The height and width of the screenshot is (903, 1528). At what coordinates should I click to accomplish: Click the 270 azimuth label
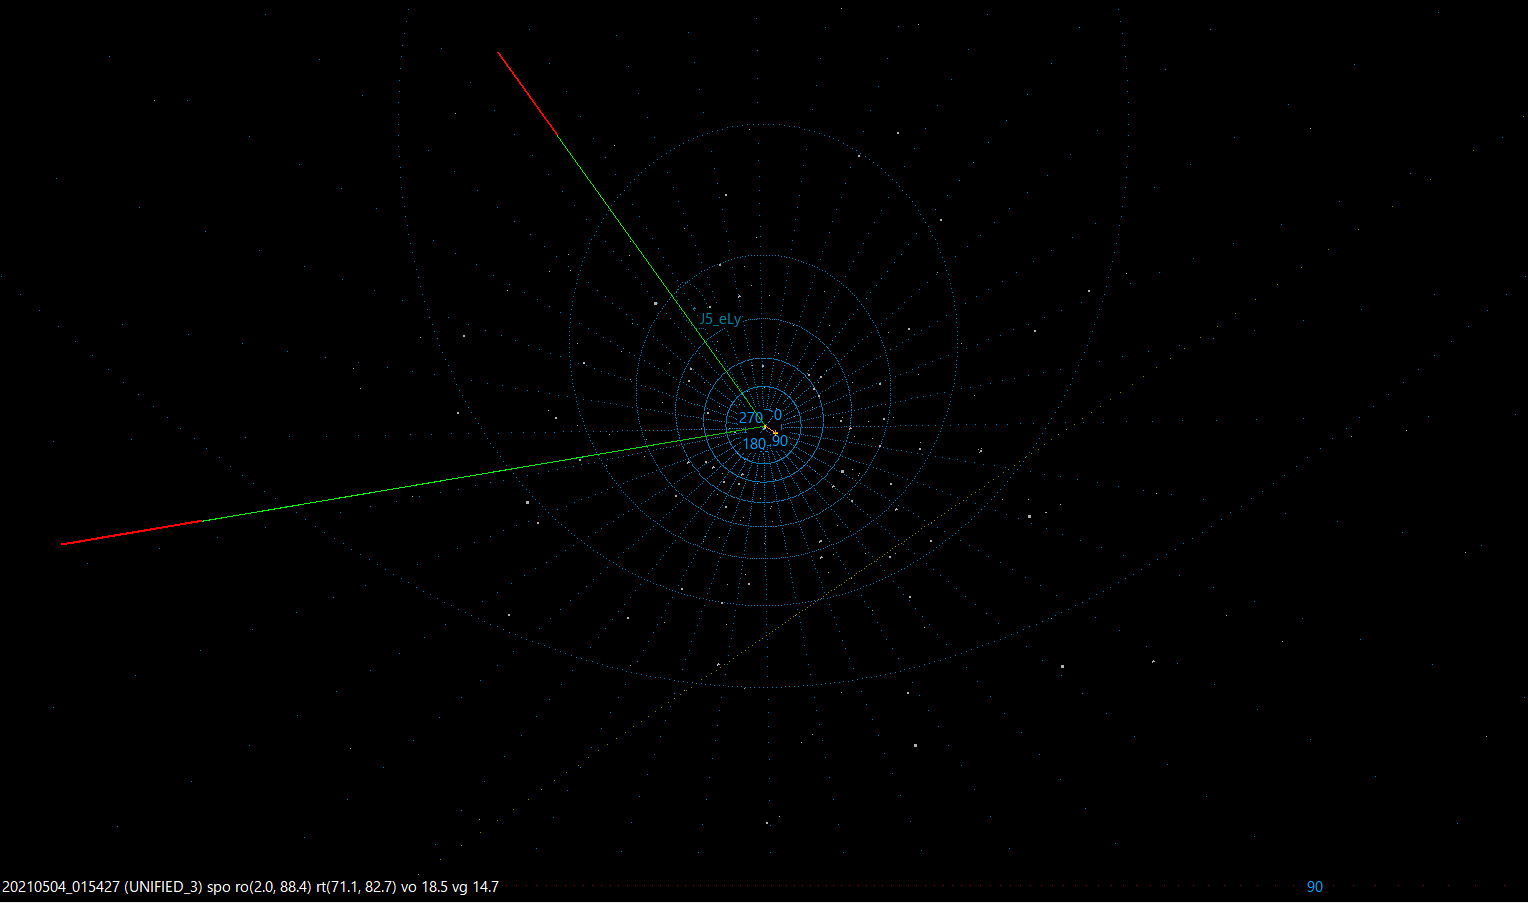[x=751, y=418]
